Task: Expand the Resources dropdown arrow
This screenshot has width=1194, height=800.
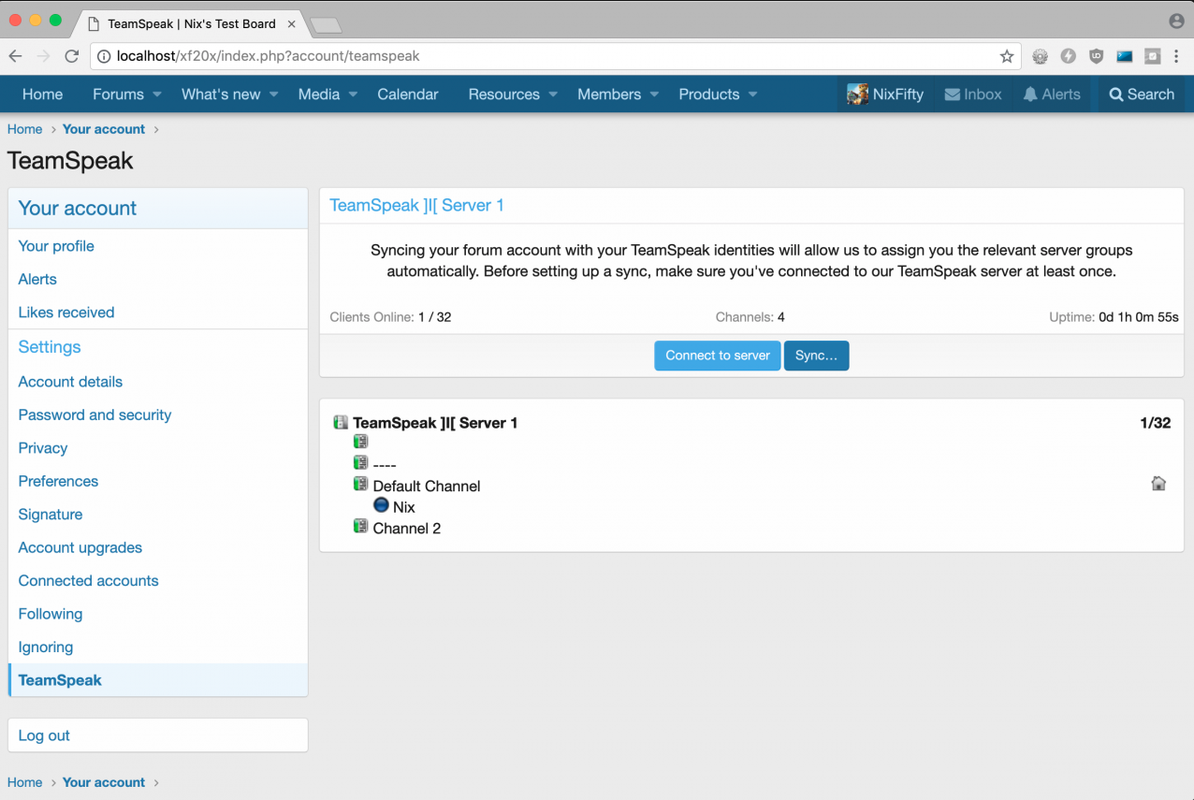Action: point(553,94)
